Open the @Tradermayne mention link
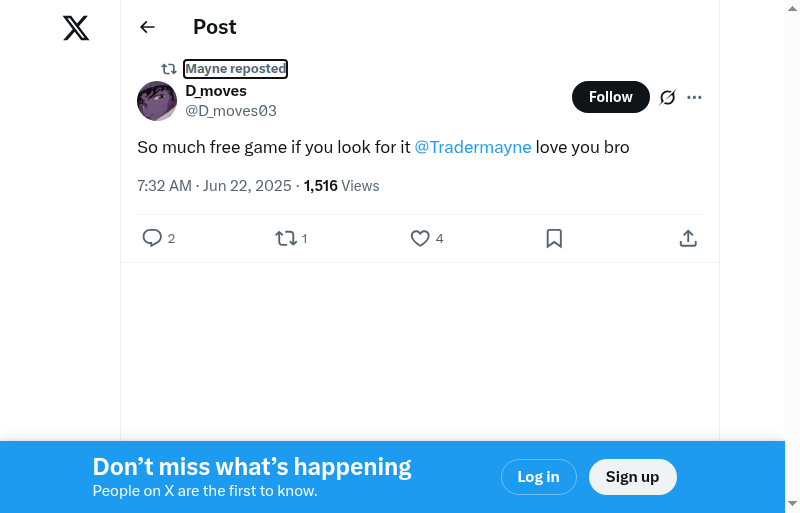 click(x=473, y=147)
